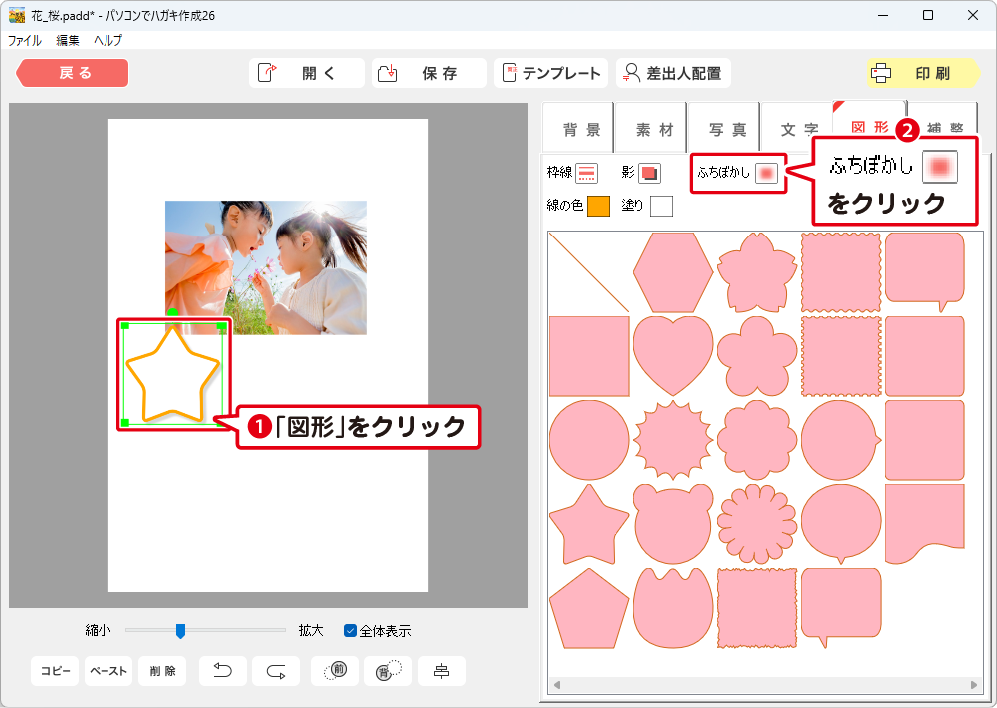Toggle the 全体表示 checkbox
This screenshot has width=997, height=708.
tap(351, 631)
